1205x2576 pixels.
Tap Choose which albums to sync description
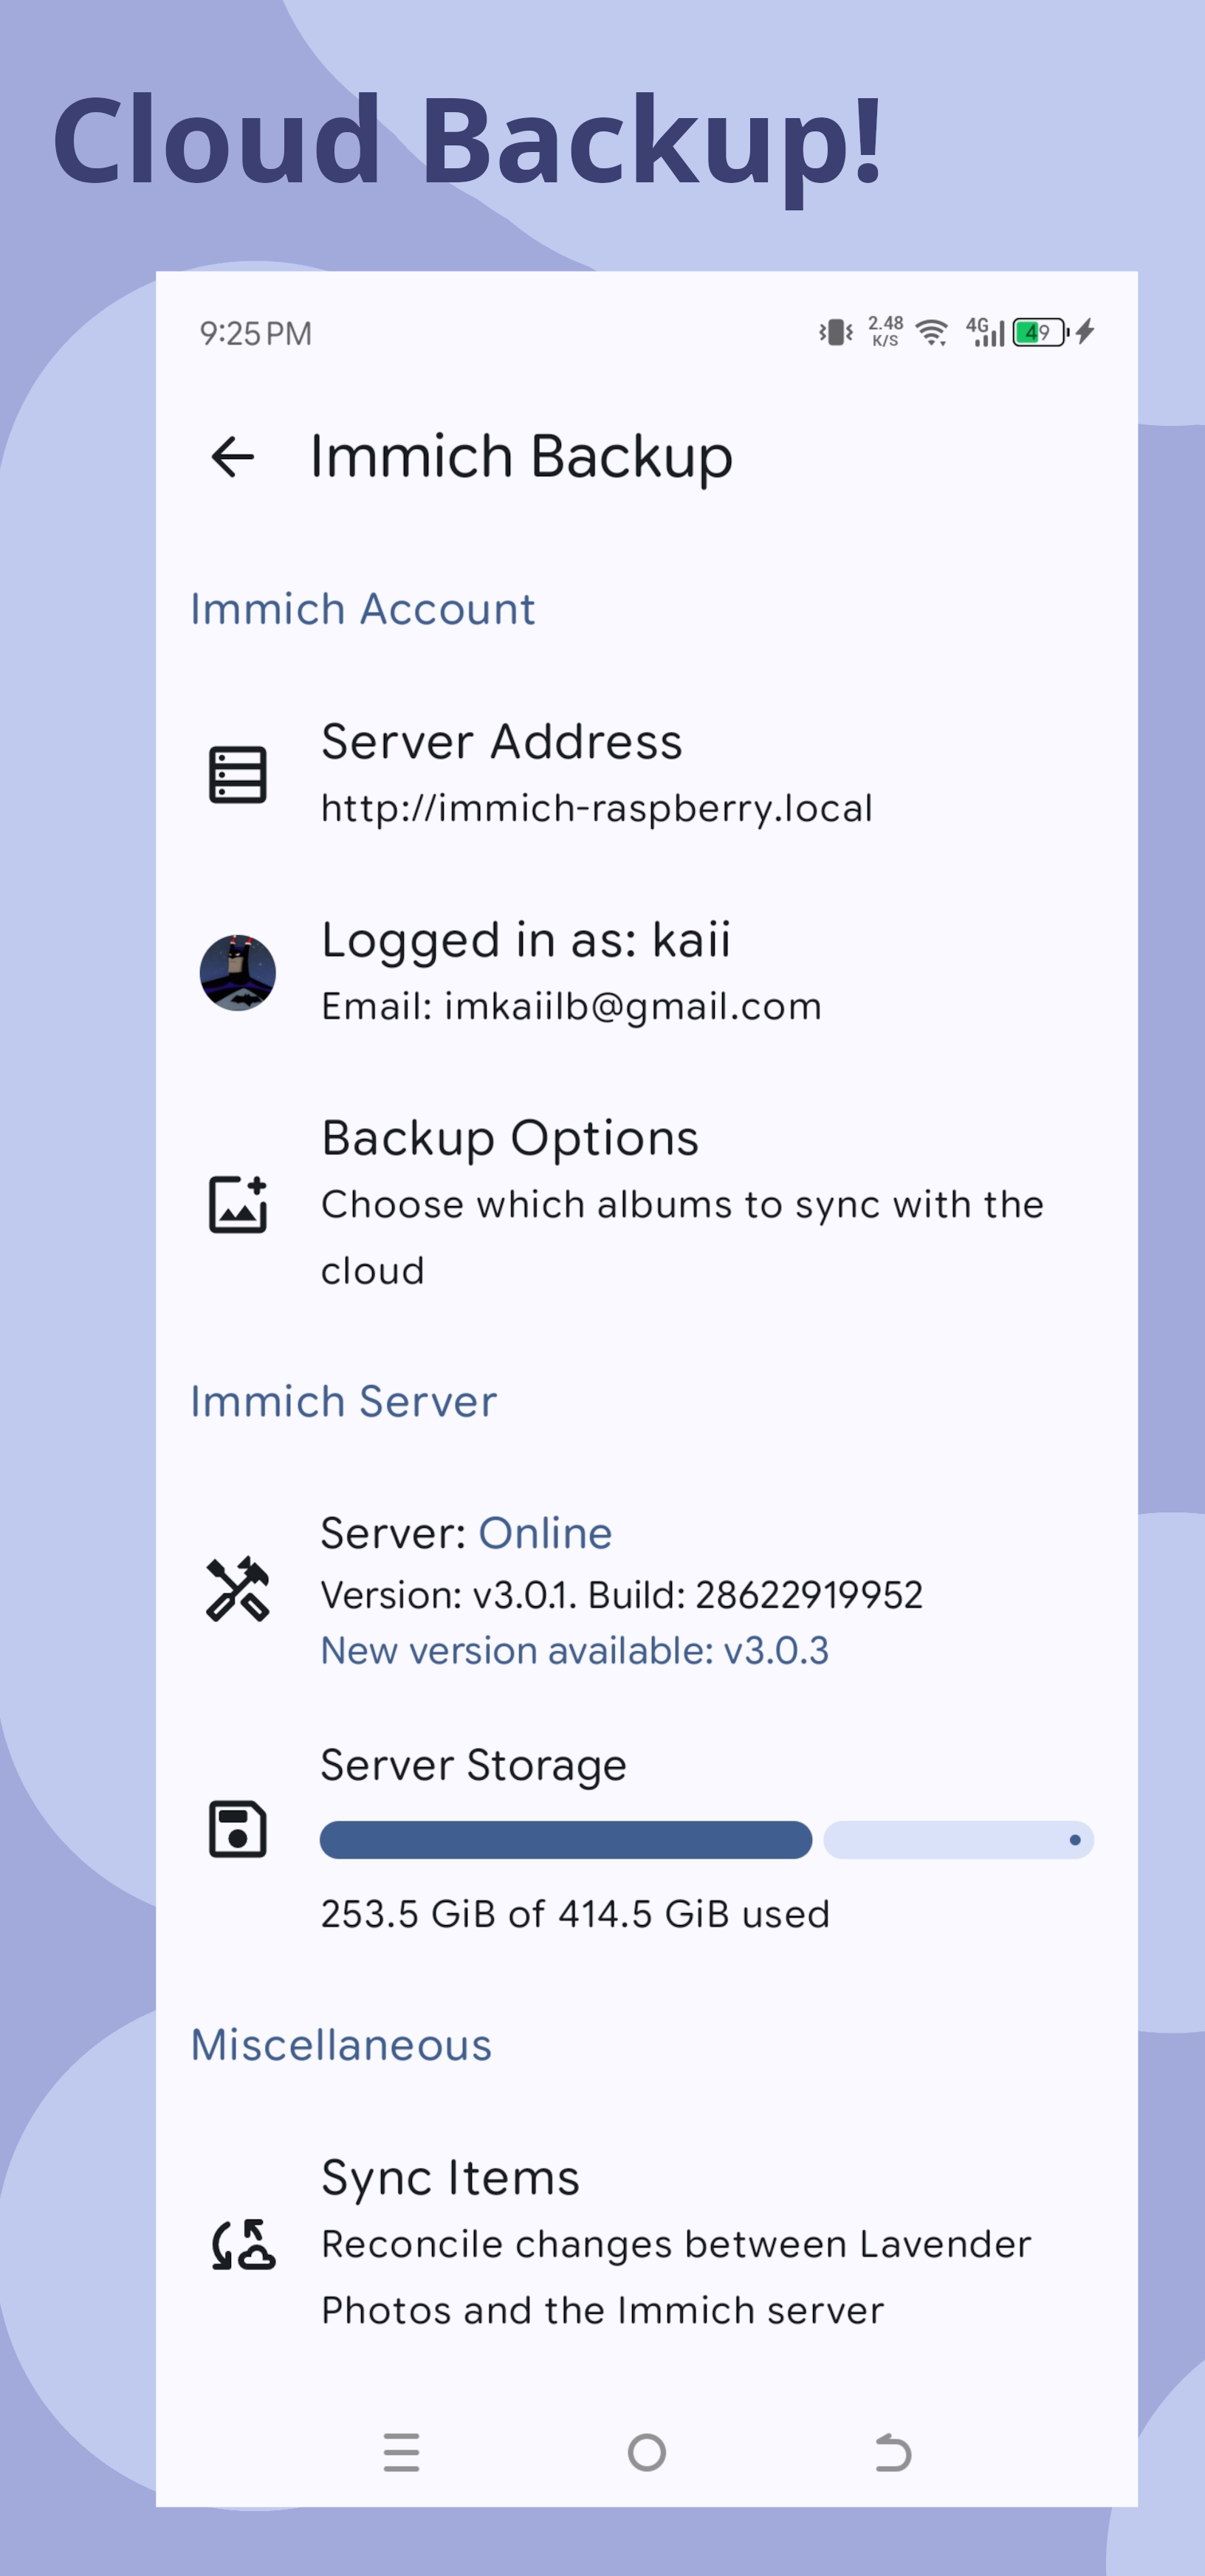tap(682, 1237)
